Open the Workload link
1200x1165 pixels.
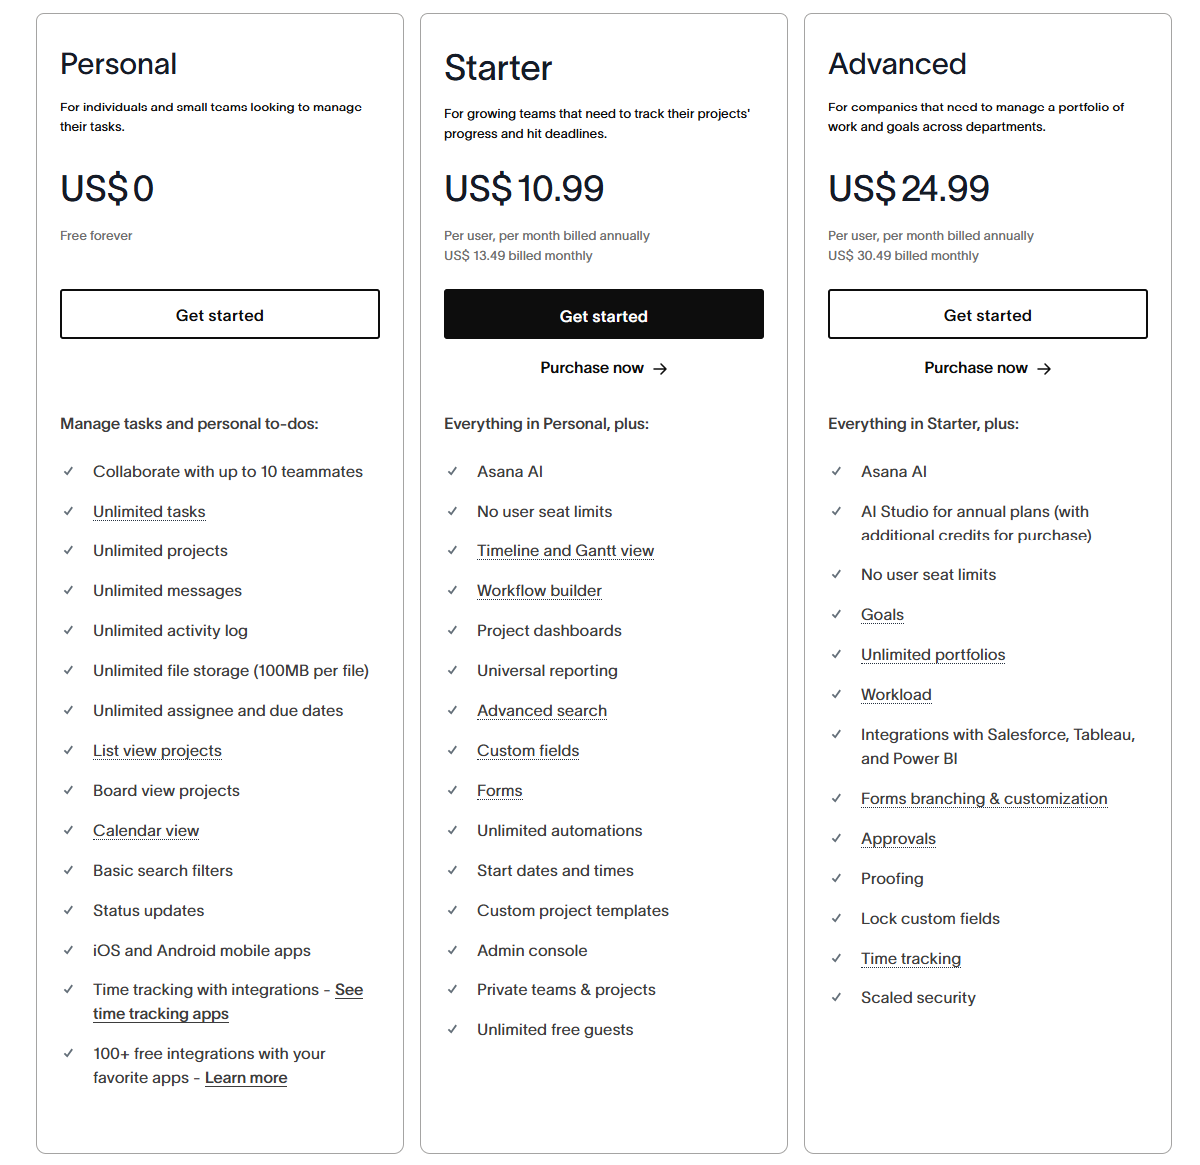pyautogui.click(x=896, y=694)
